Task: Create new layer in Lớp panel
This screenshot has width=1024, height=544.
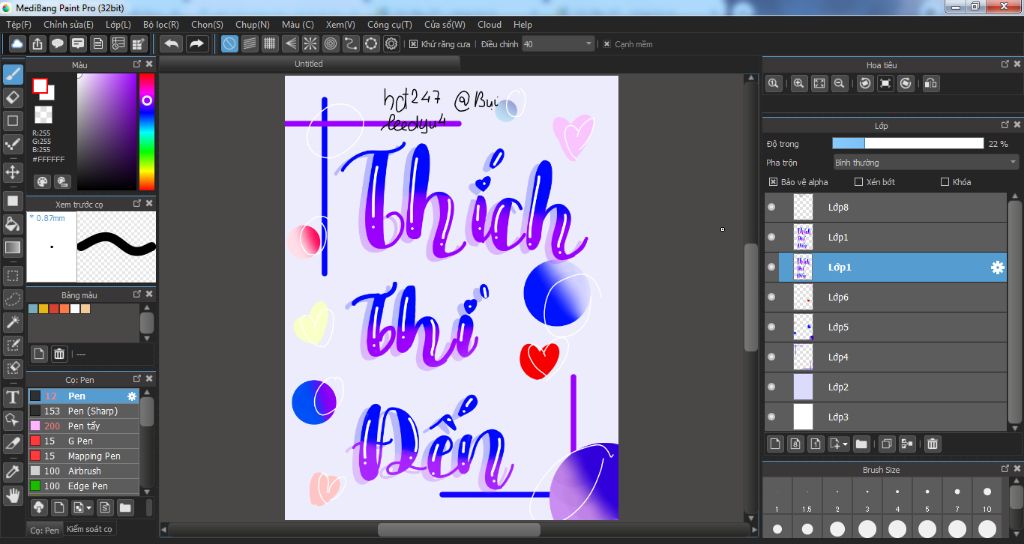Action: (775, 444)
